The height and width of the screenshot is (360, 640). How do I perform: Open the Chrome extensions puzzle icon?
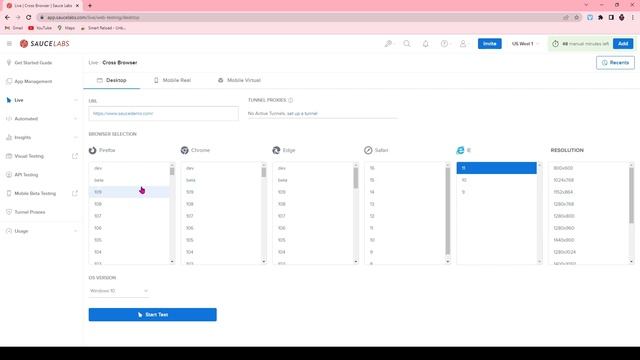[x=600, y=18]
